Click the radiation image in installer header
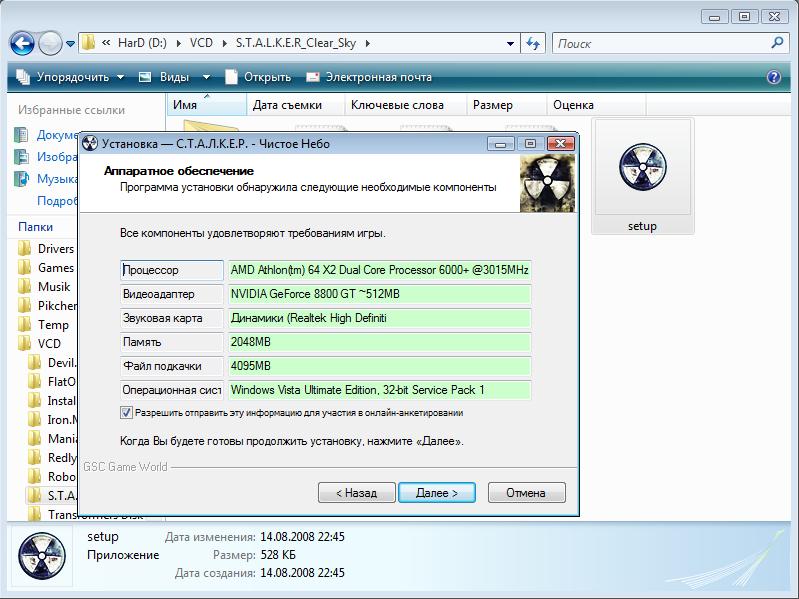The height and width of the screenshot is (599, 799). (x=547, y=183)
